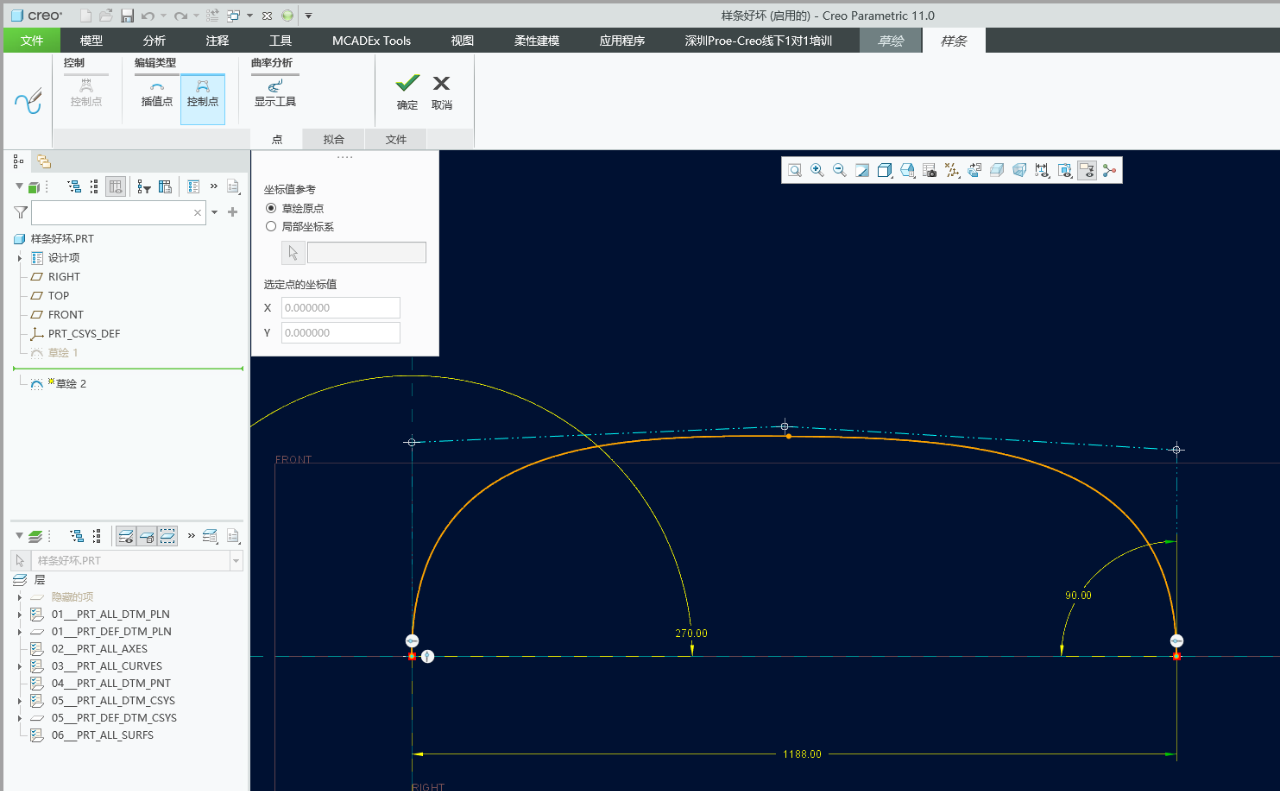Click the 文件 menu button
Viewport: 1280px width, 791px height.
pos(32,41)
